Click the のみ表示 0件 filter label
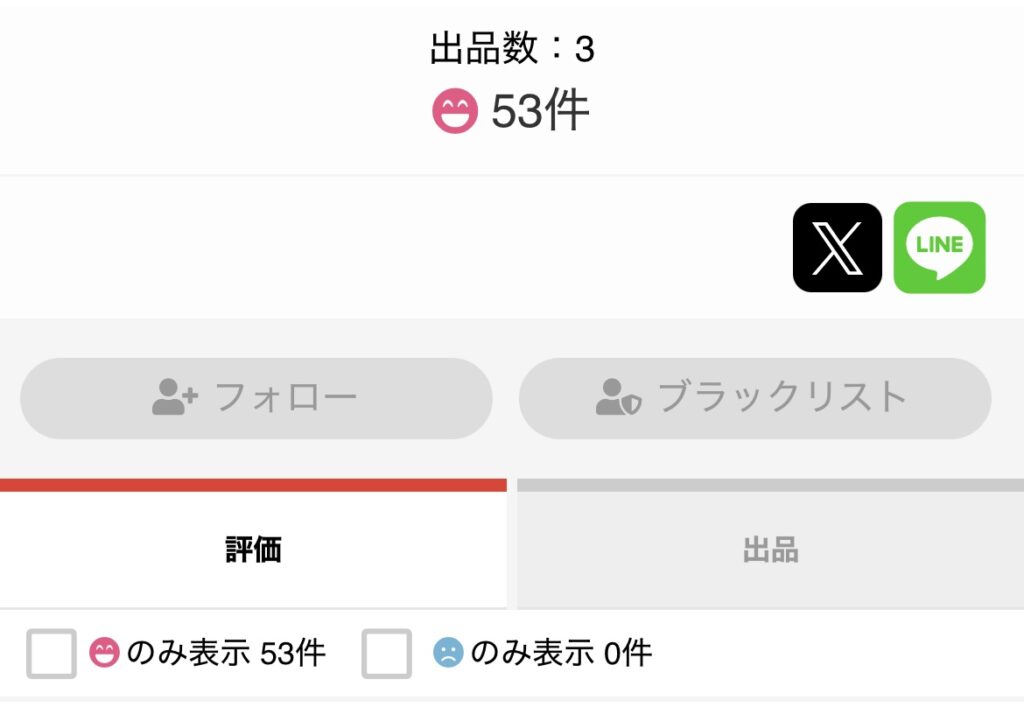 pos(561,653)
